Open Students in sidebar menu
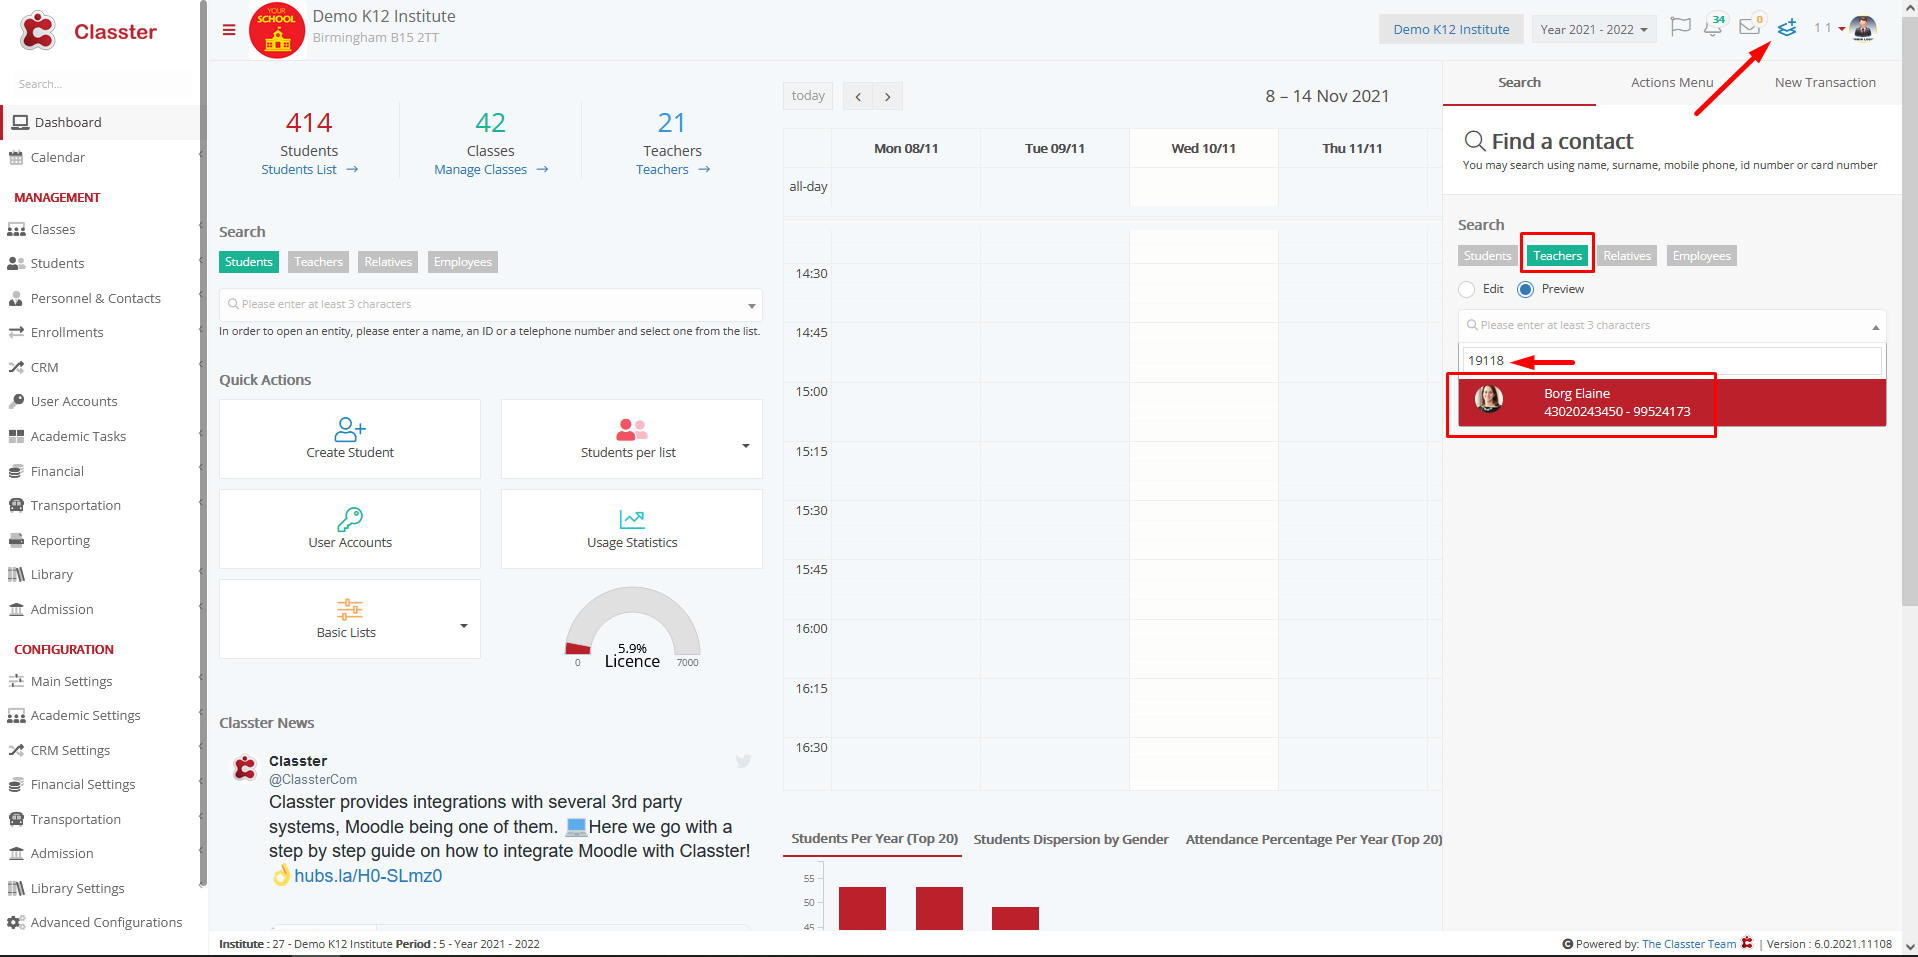 pos(57,263)
